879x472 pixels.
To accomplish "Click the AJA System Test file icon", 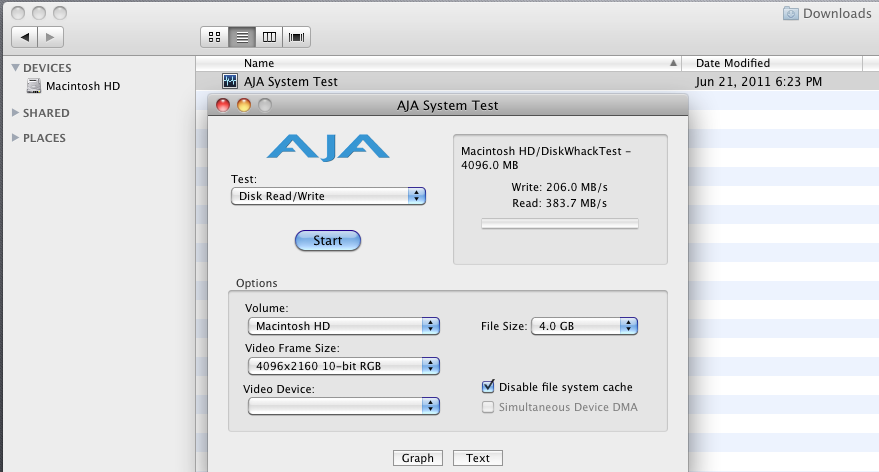I will [x=229, y=81].
